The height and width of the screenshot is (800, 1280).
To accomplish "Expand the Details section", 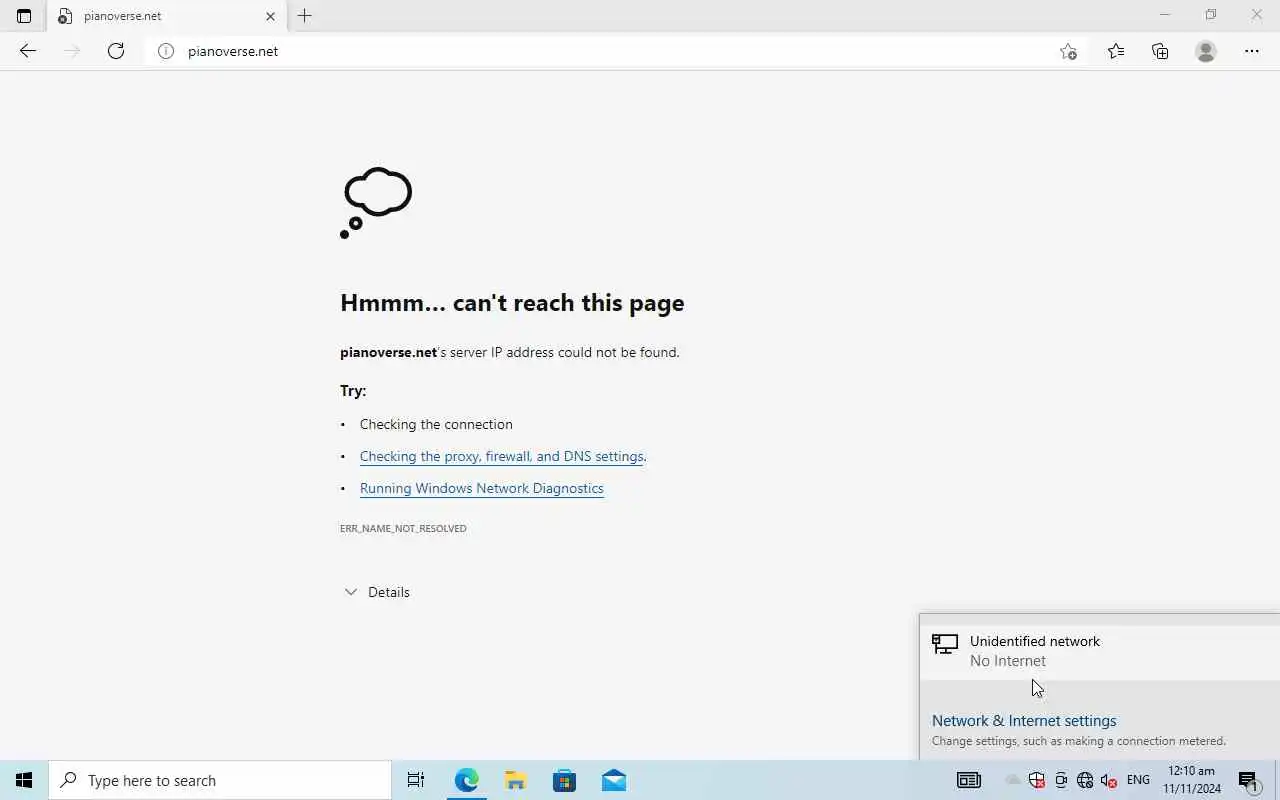I will click(377, 592).
